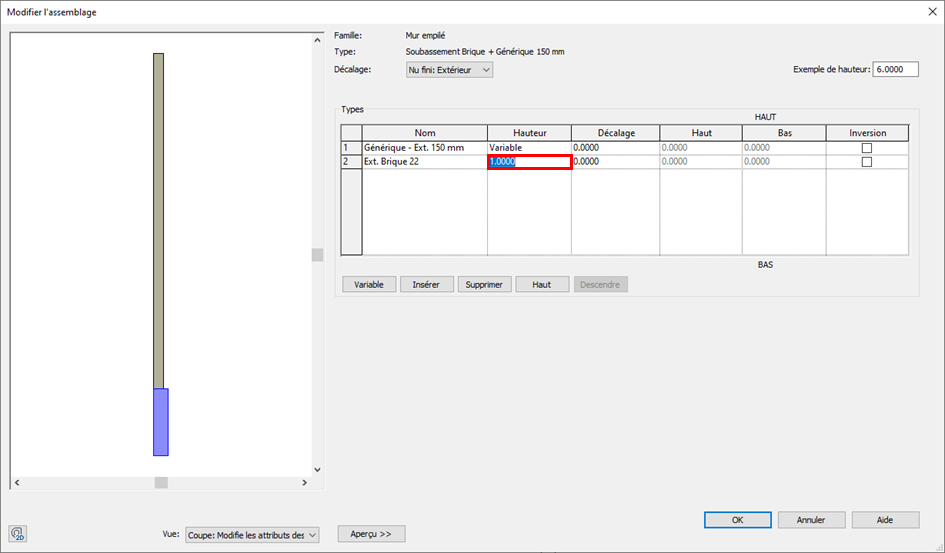Click the Exemple de hauteur input field
The image size is (945, 553).
pos(895,70)
